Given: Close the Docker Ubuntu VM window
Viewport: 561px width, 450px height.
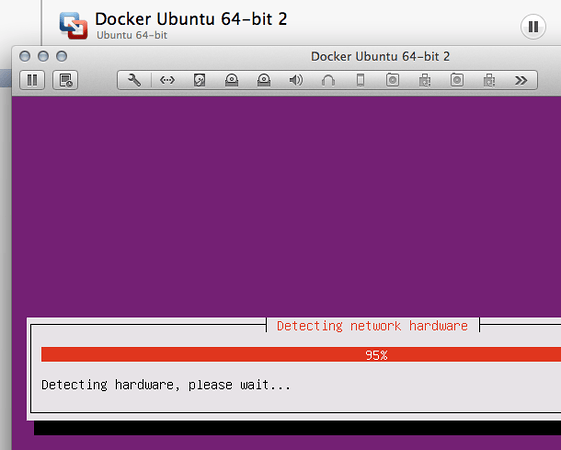Looking at the screenshot, I should (25, 56).
